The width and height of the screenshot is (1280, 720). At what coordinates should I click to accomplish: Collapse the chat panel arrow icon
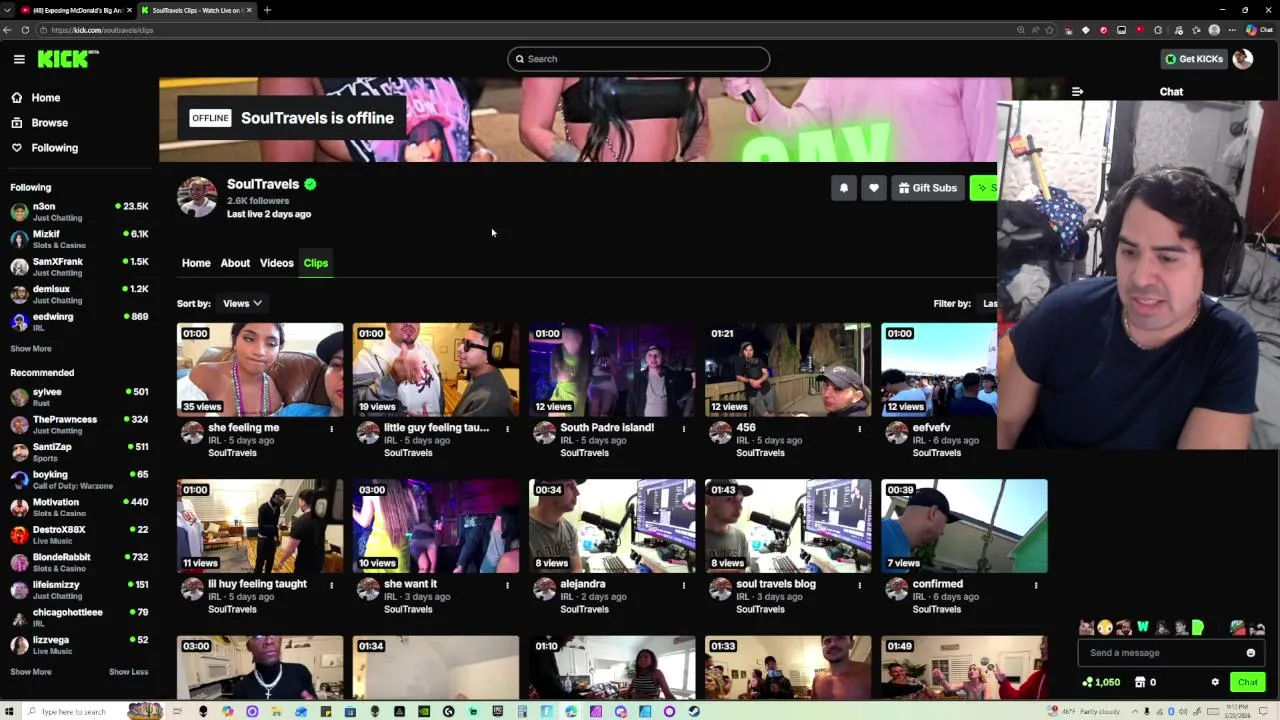pos(1077,92)
